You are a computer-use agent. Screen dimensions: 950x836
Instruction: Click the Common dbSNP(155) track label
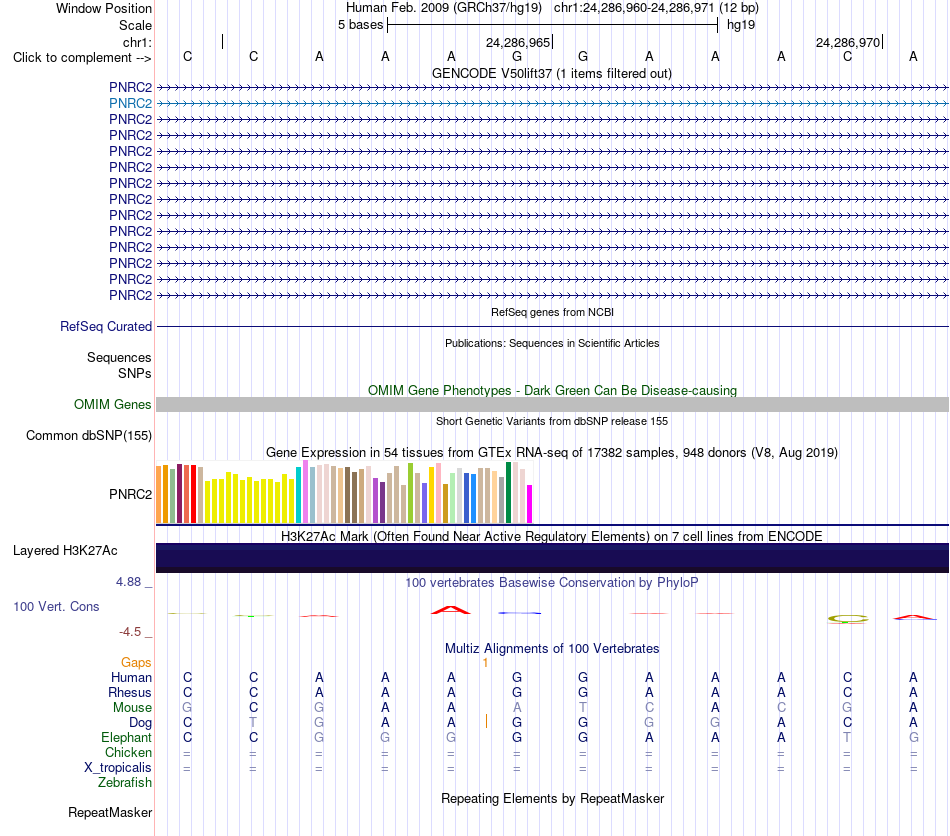tap(89, 436)
